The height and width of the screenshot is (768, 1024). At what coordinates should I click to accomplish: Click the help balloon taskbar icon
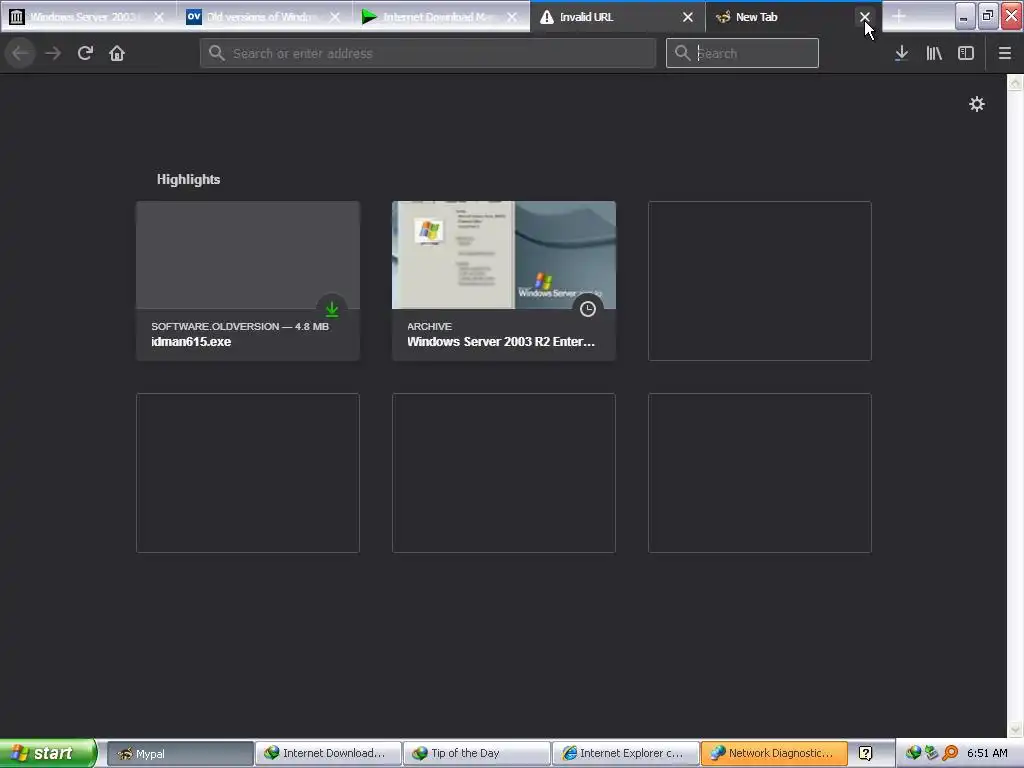click(865, 753)
